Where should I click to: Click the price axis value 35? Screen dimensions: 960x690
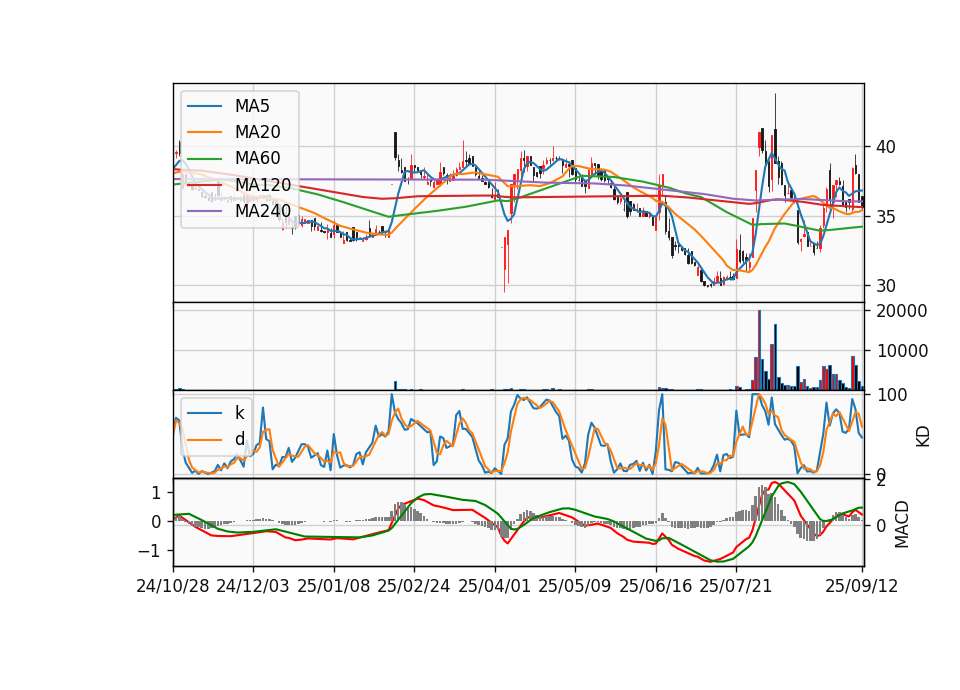[x=885, y=217]
